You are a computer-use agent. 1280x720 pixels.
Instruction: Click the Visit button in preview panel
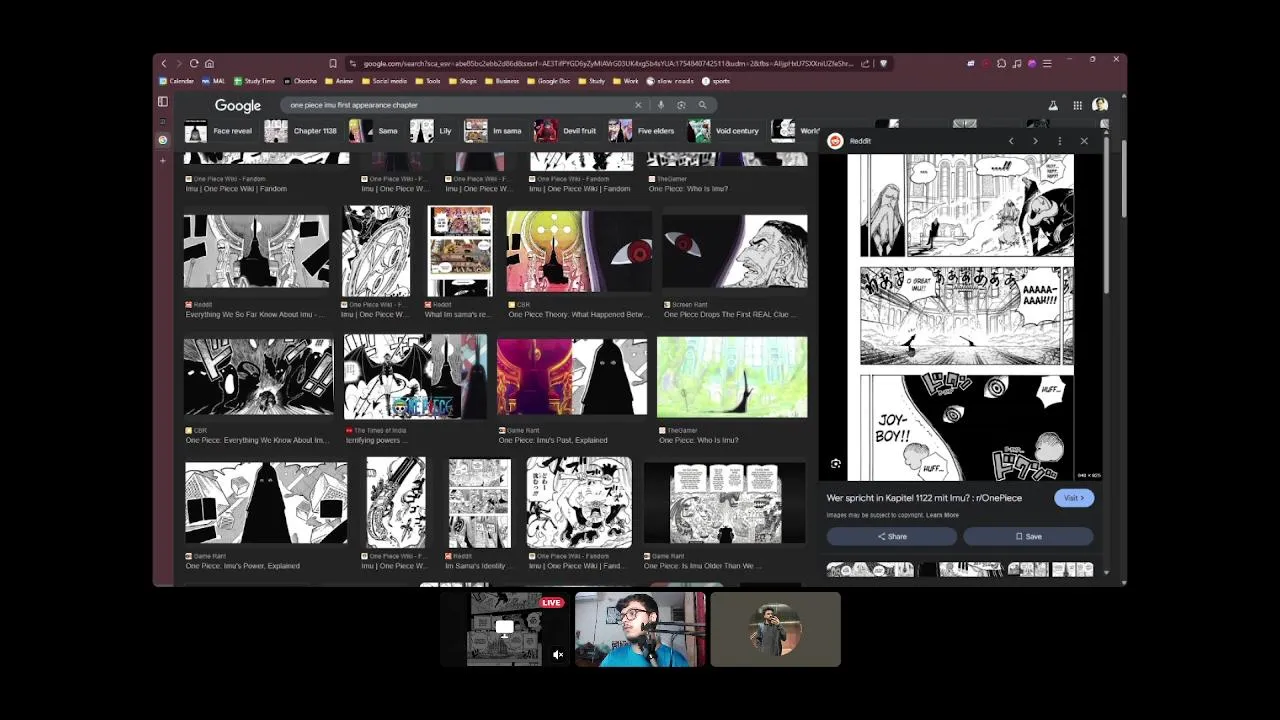1074,498
